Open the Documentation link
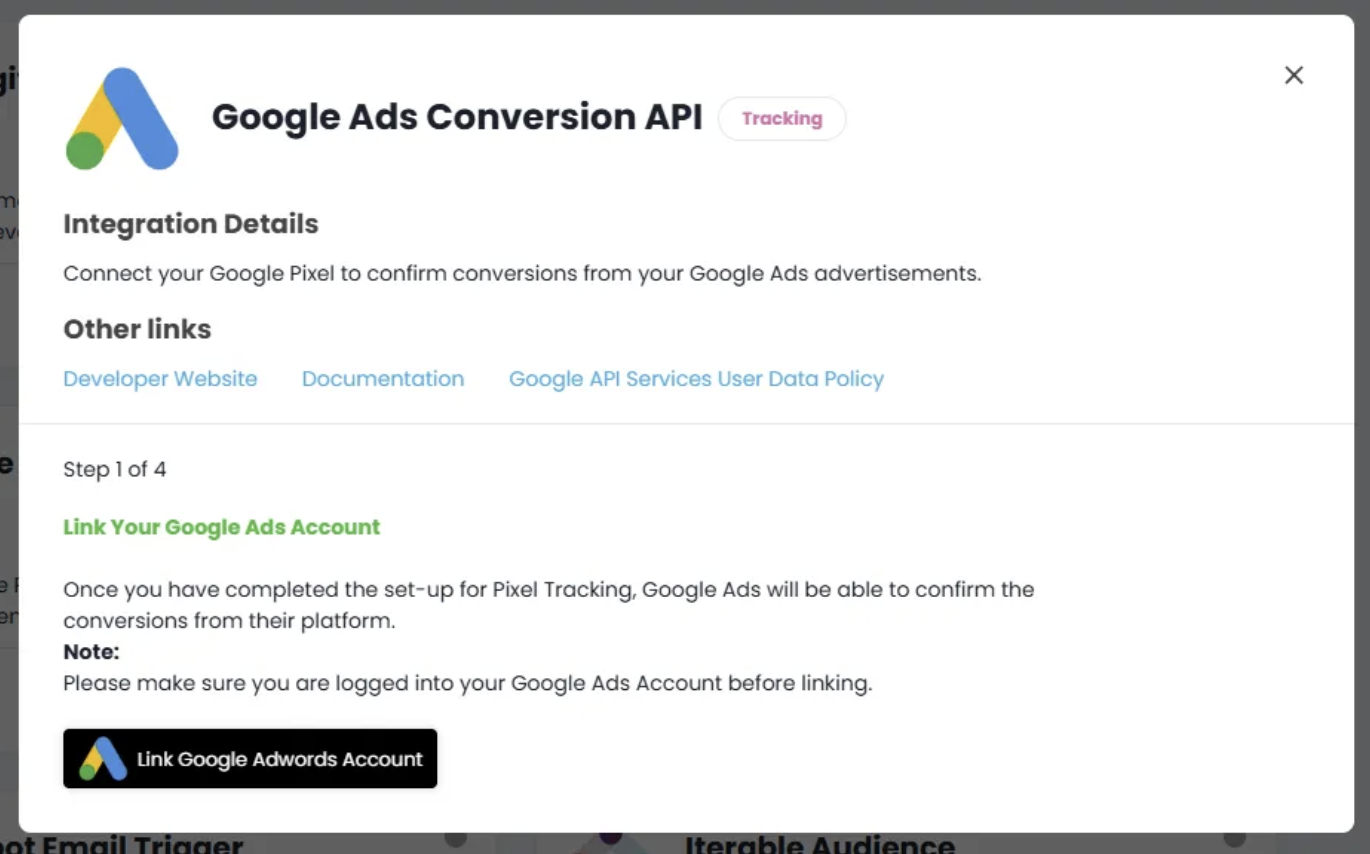Viewport: 1370px width, 854px height. [383, 379]
